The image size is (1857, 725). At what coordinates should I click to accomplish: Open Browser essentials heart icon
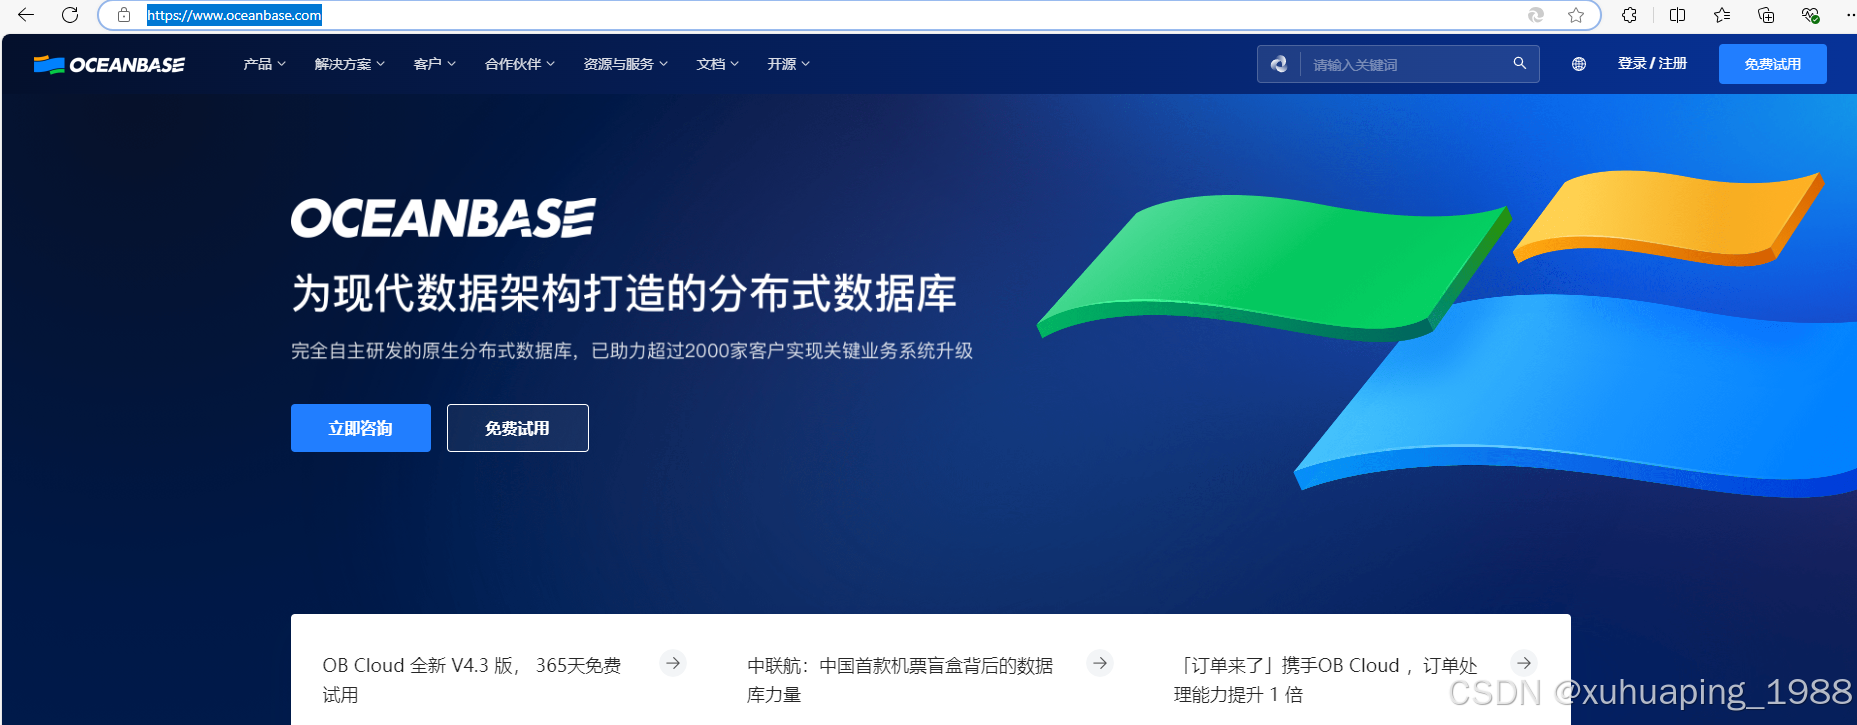point(1810,15)
